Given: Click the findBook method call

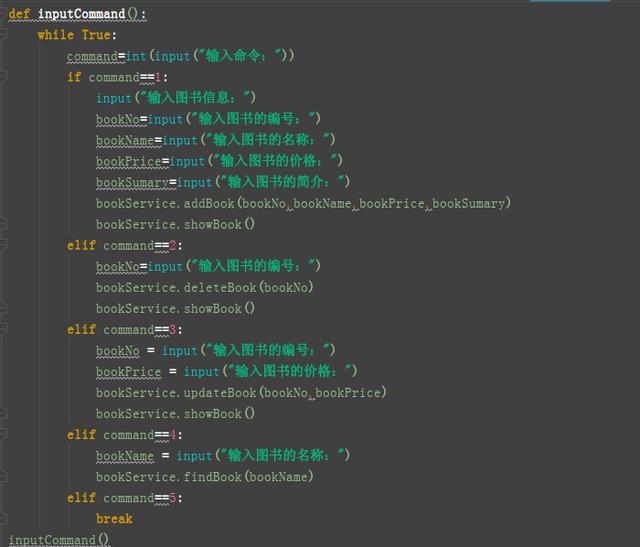Looking at the screenshot, I should pyautogui.click(x=213, y=477).
